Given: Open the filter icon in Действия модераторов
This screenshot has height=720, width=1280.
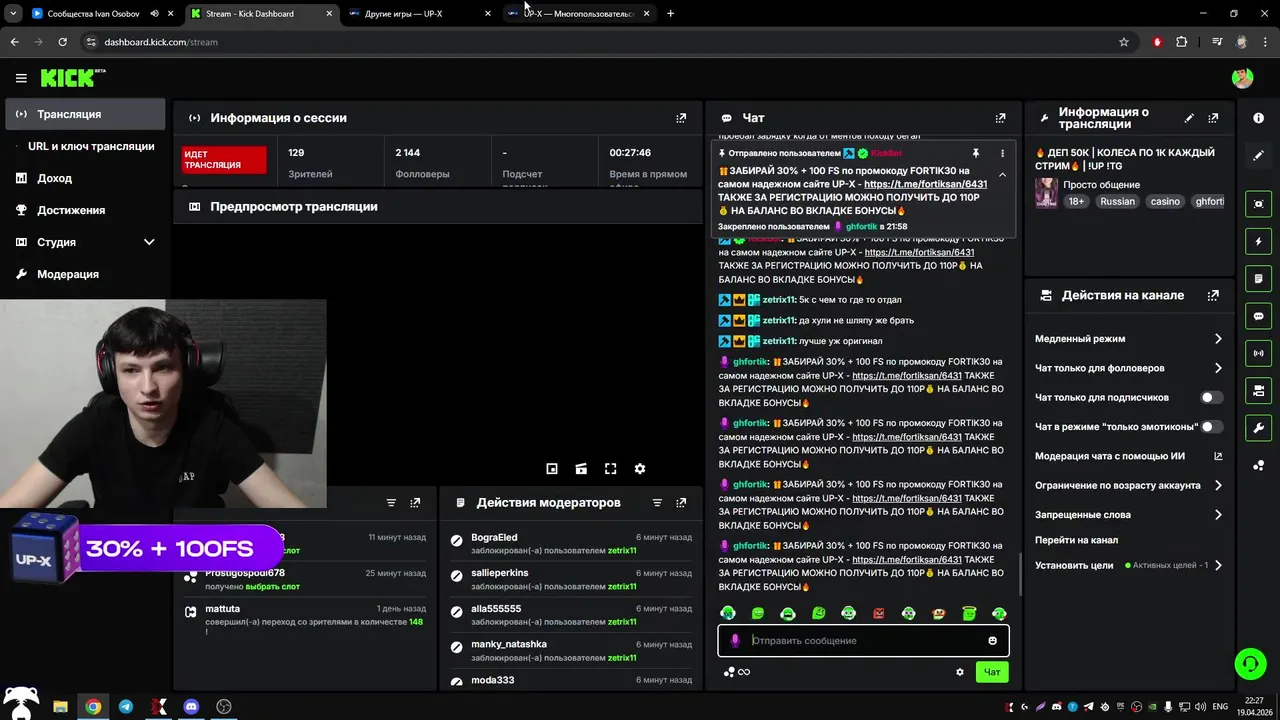Looking at the screenshot, I should click(657, 503).
